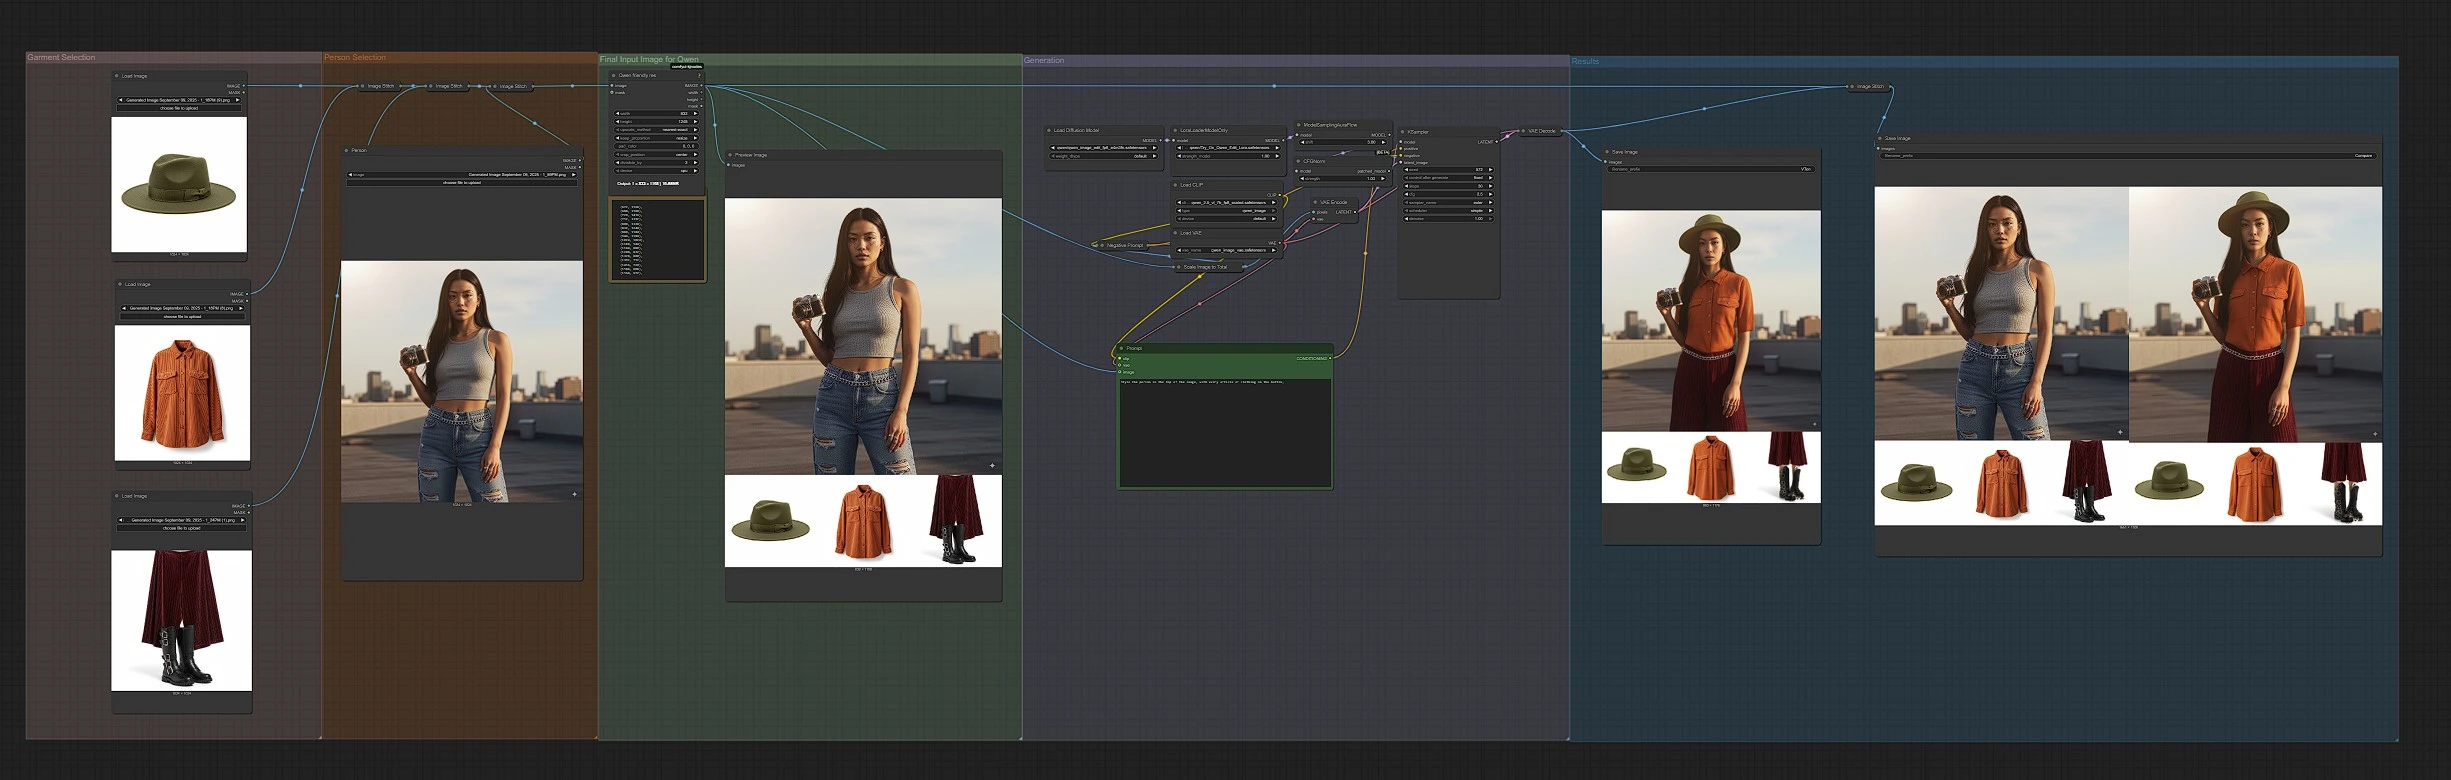Increase width on Qwen friendly res node
This screenshot has width=2451, height=780.
tap(695, 113)
